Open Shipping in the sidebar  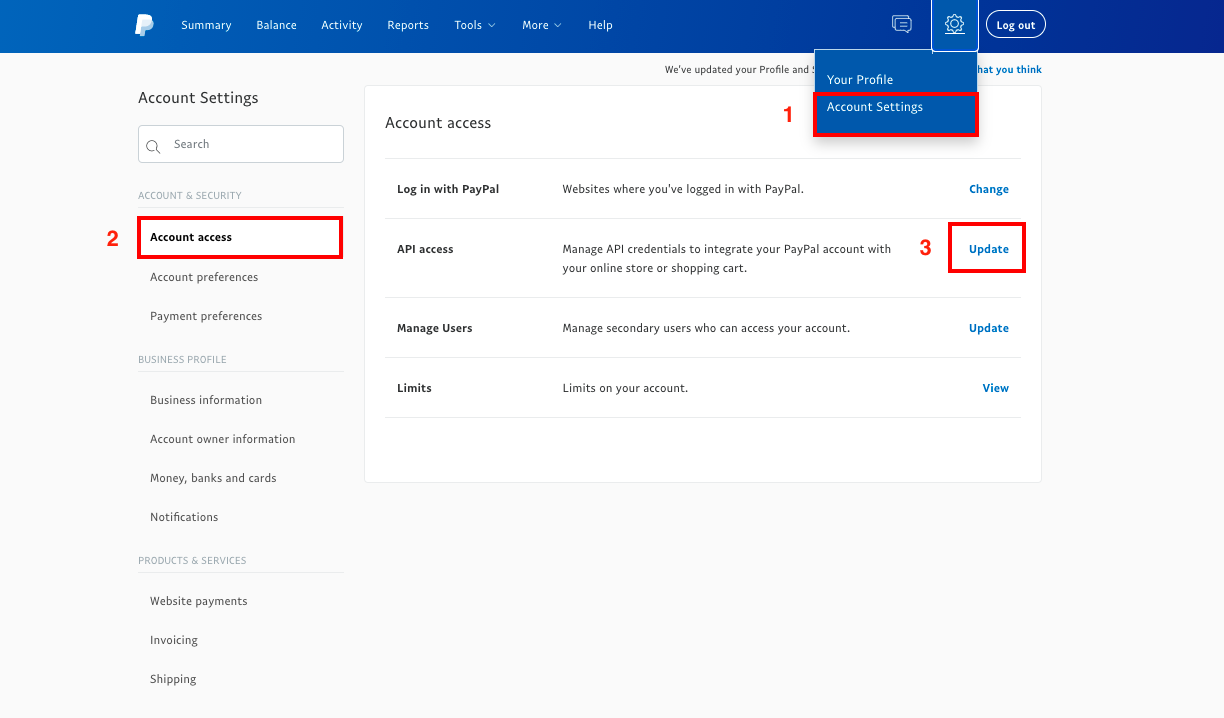pyautogui.click(x=173, y=679)
